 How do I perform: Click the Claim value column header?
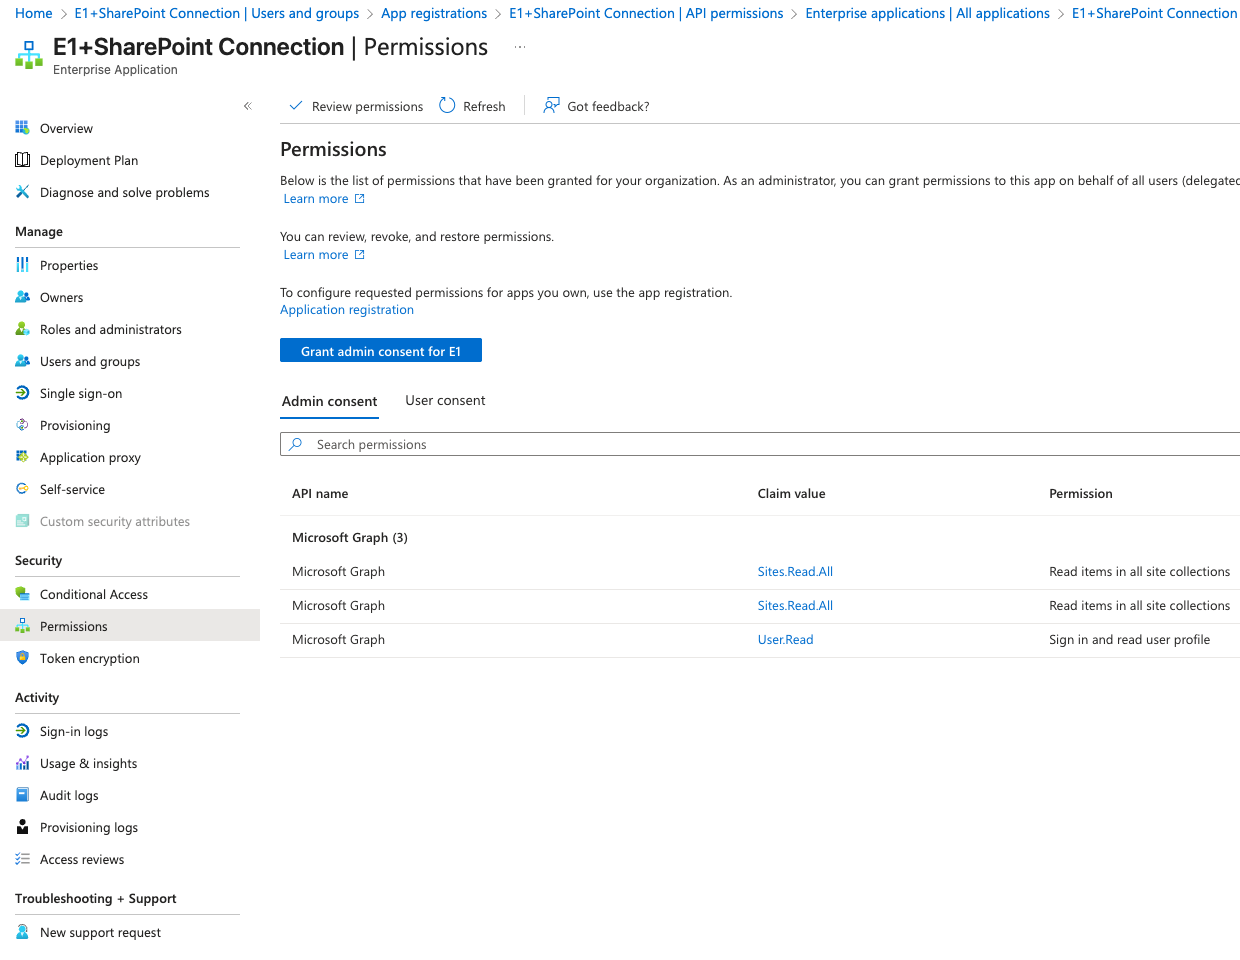[x=791, y=494]
